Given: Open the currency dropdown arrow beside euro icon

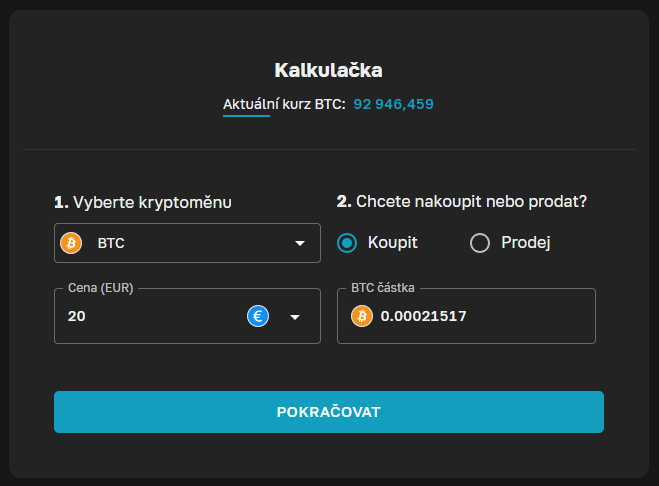Looking at the screenshot, I should tap(295, 317).
